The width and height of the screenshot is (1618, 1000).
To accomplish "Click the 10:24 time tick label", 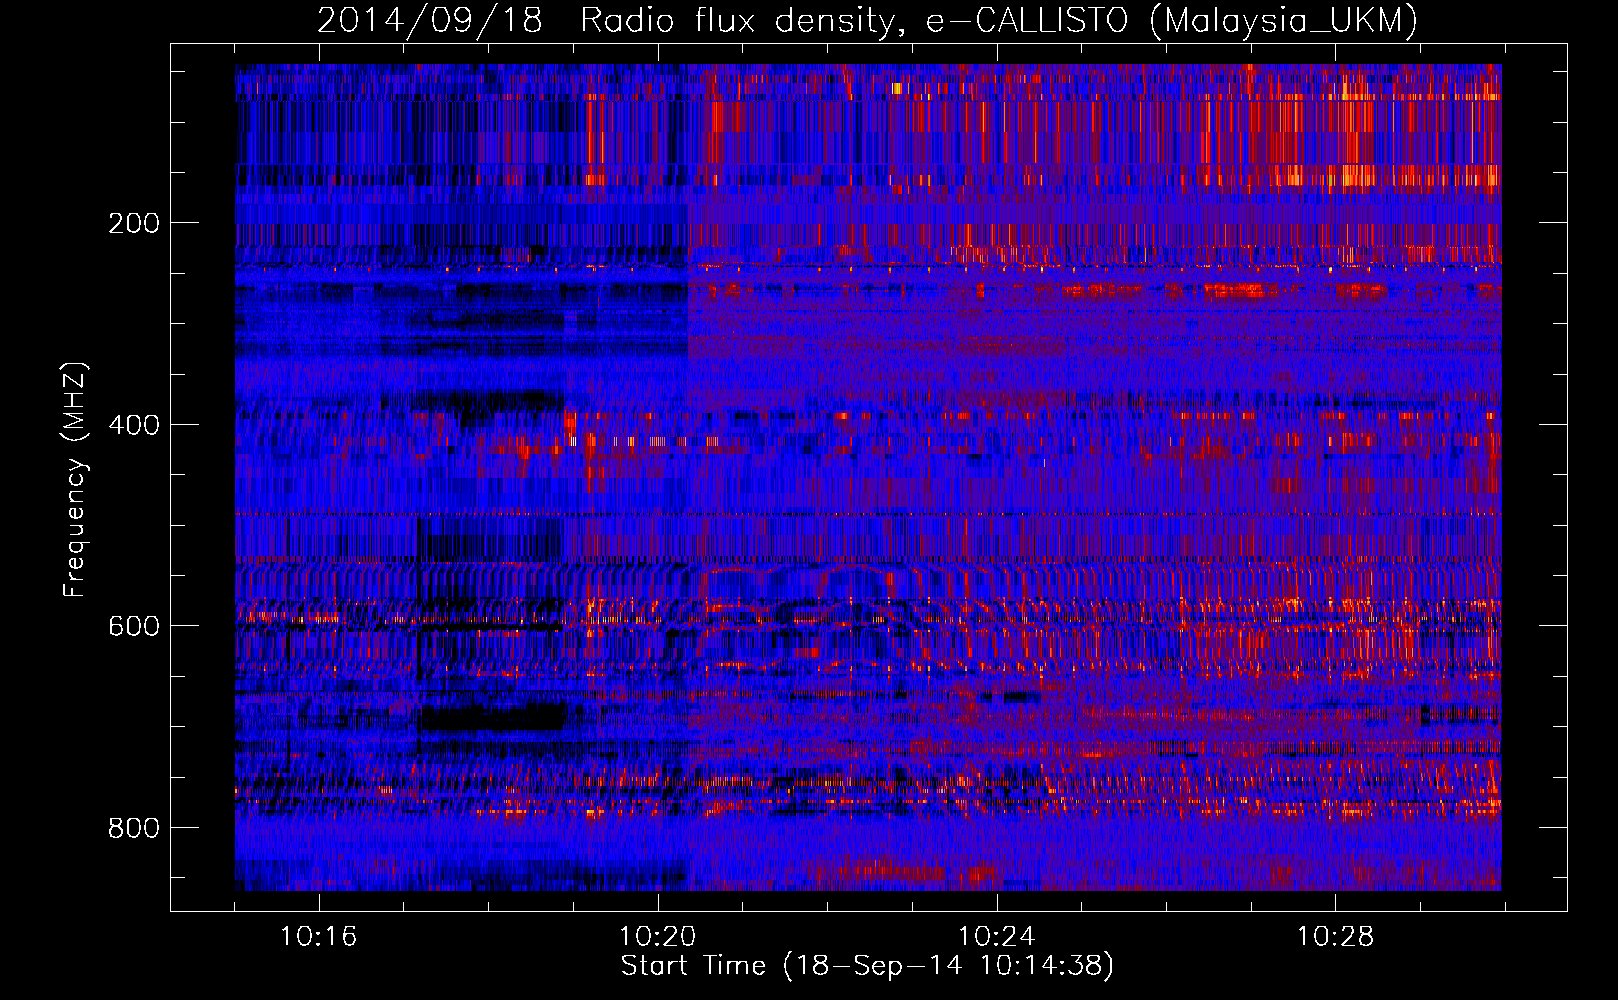I will 996,937.
